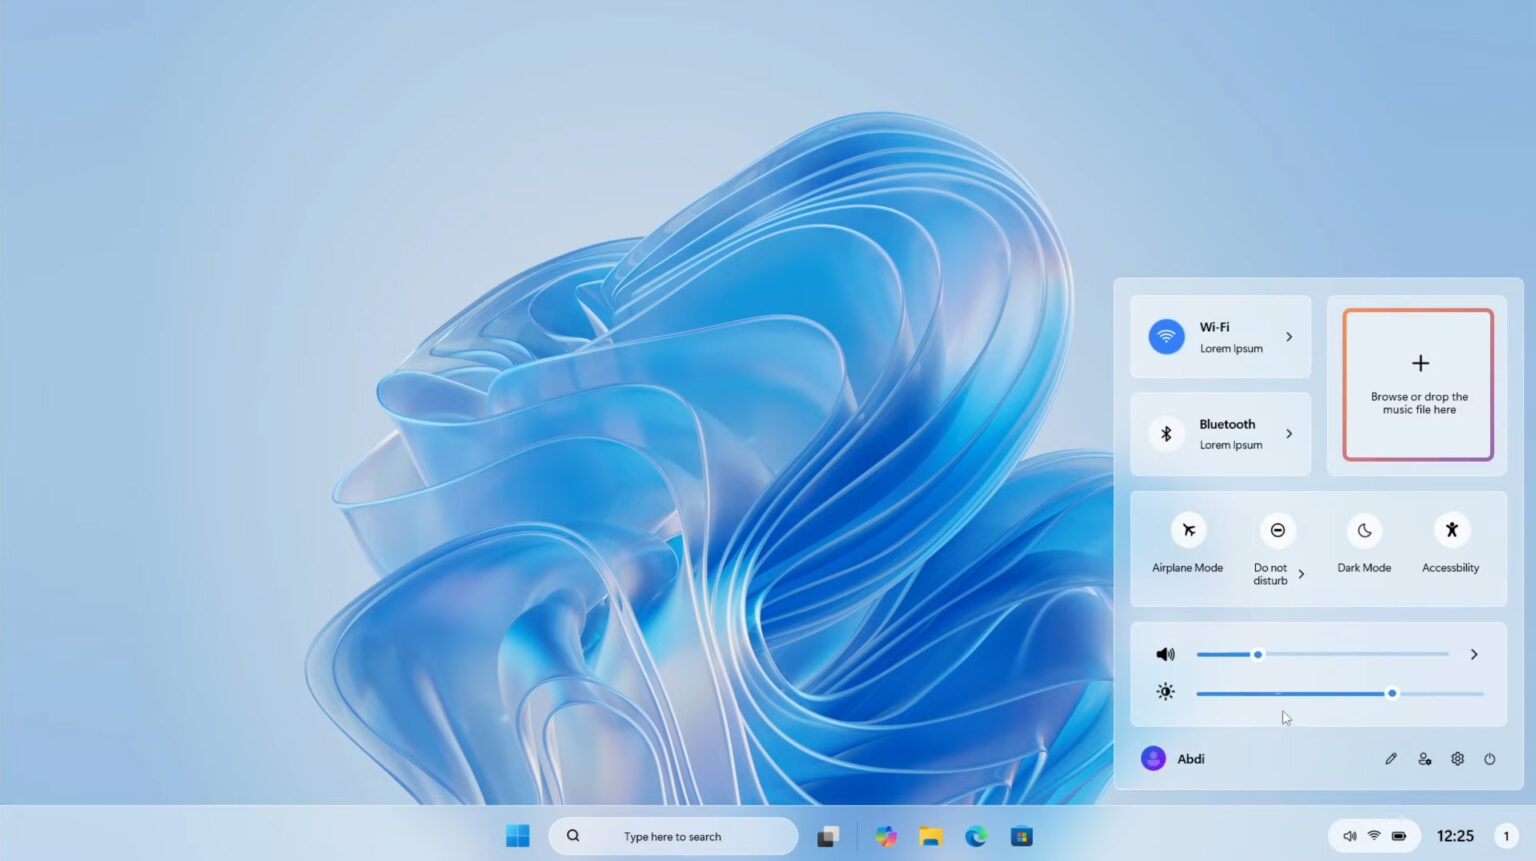Open Microsoft Edge from the taskbar
Screen dimensions: 1536x861
[x=975, y=836]
